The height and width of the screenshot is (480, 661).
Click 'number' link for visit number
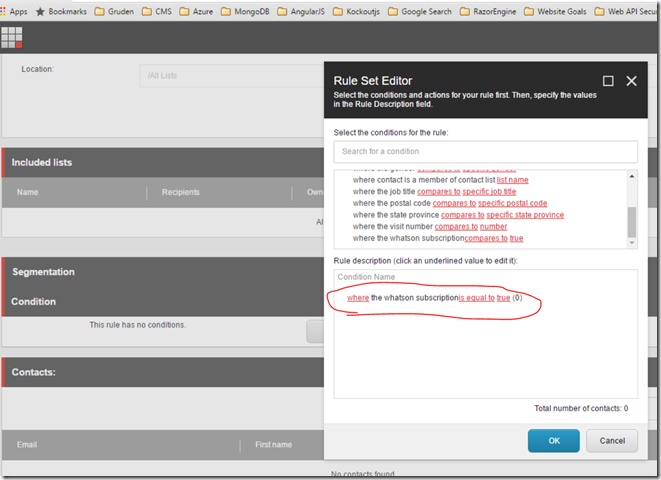[x=493, y=227]
